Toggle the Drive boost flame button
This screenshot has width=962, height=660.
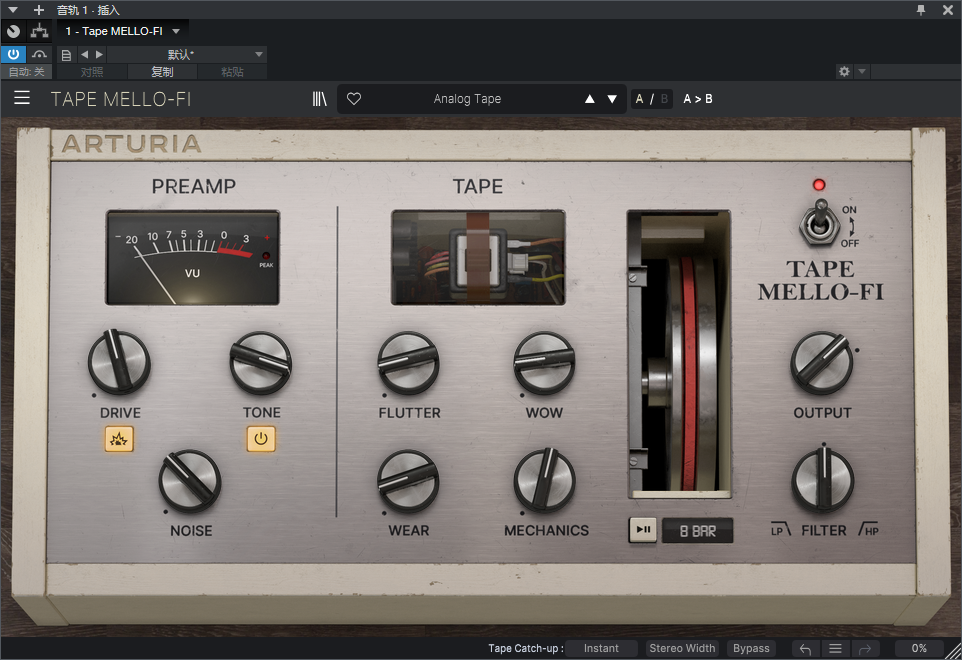119,439
